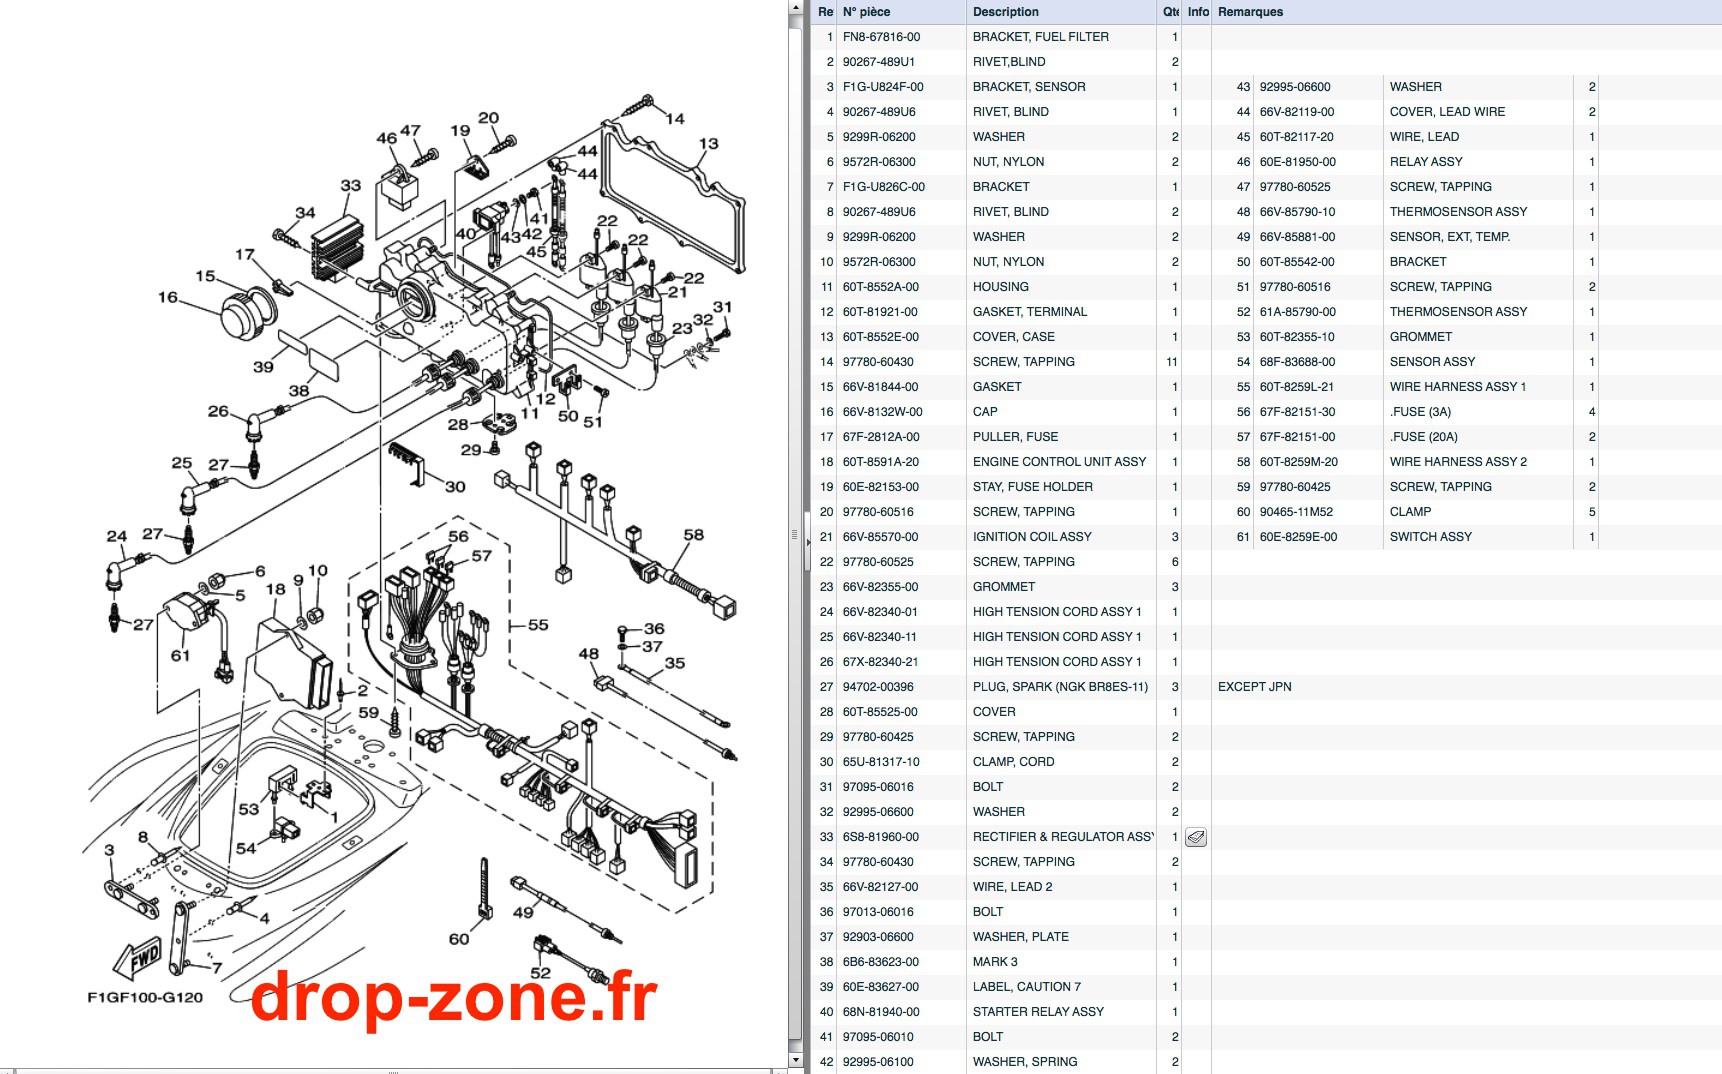
Task: Select WIRE HARNESS ASSY 1 entry
Action: [1457, 387]
